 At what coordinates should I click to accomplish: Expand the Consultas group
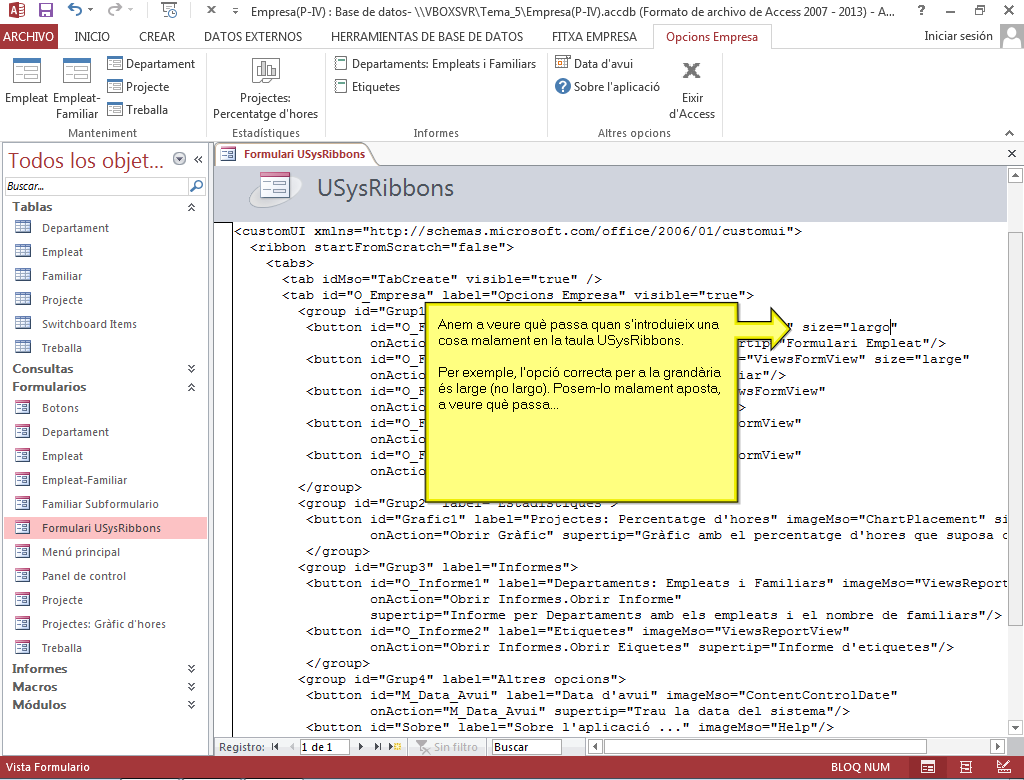pos(191,369)
